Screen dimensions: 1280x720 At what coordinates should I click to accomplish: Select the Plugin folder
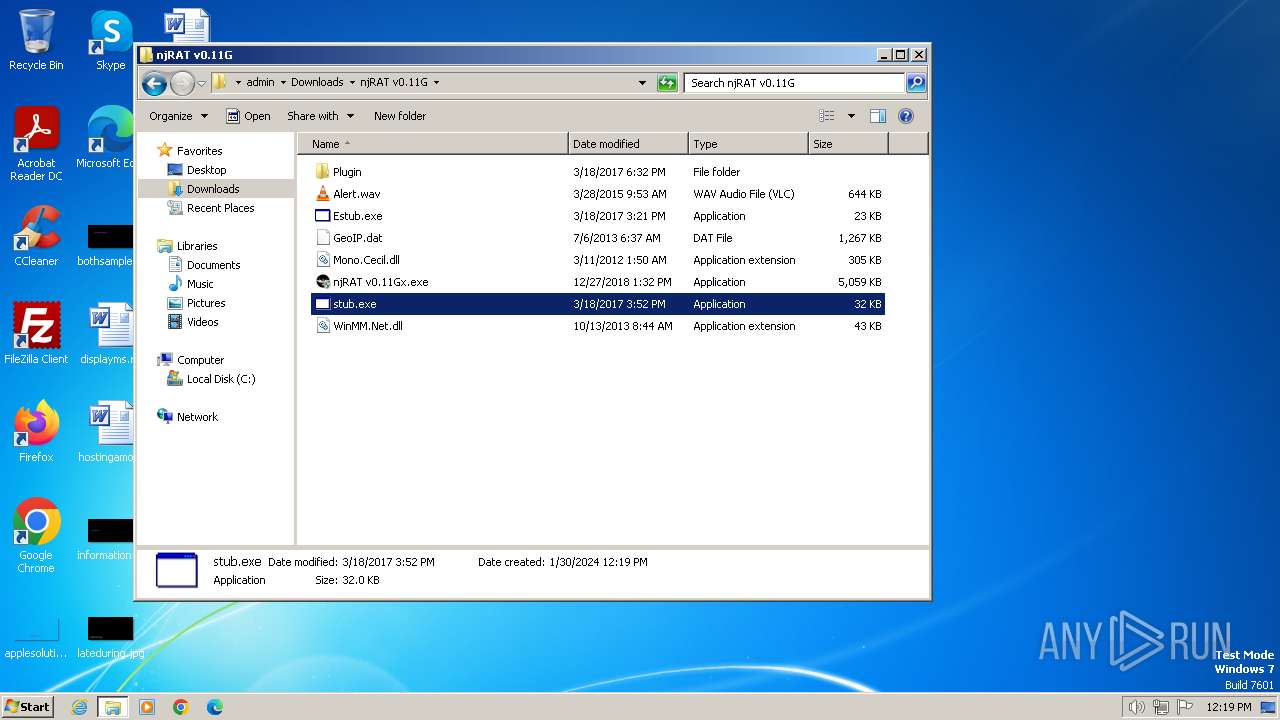coord(598,172)
